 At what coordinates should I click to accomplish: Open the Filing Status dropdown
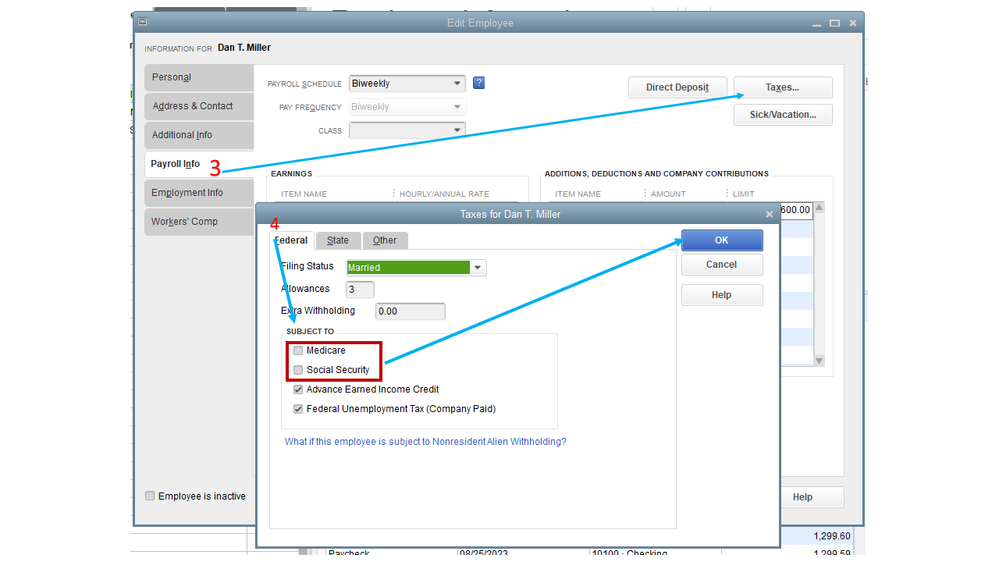tap(478, 268)
